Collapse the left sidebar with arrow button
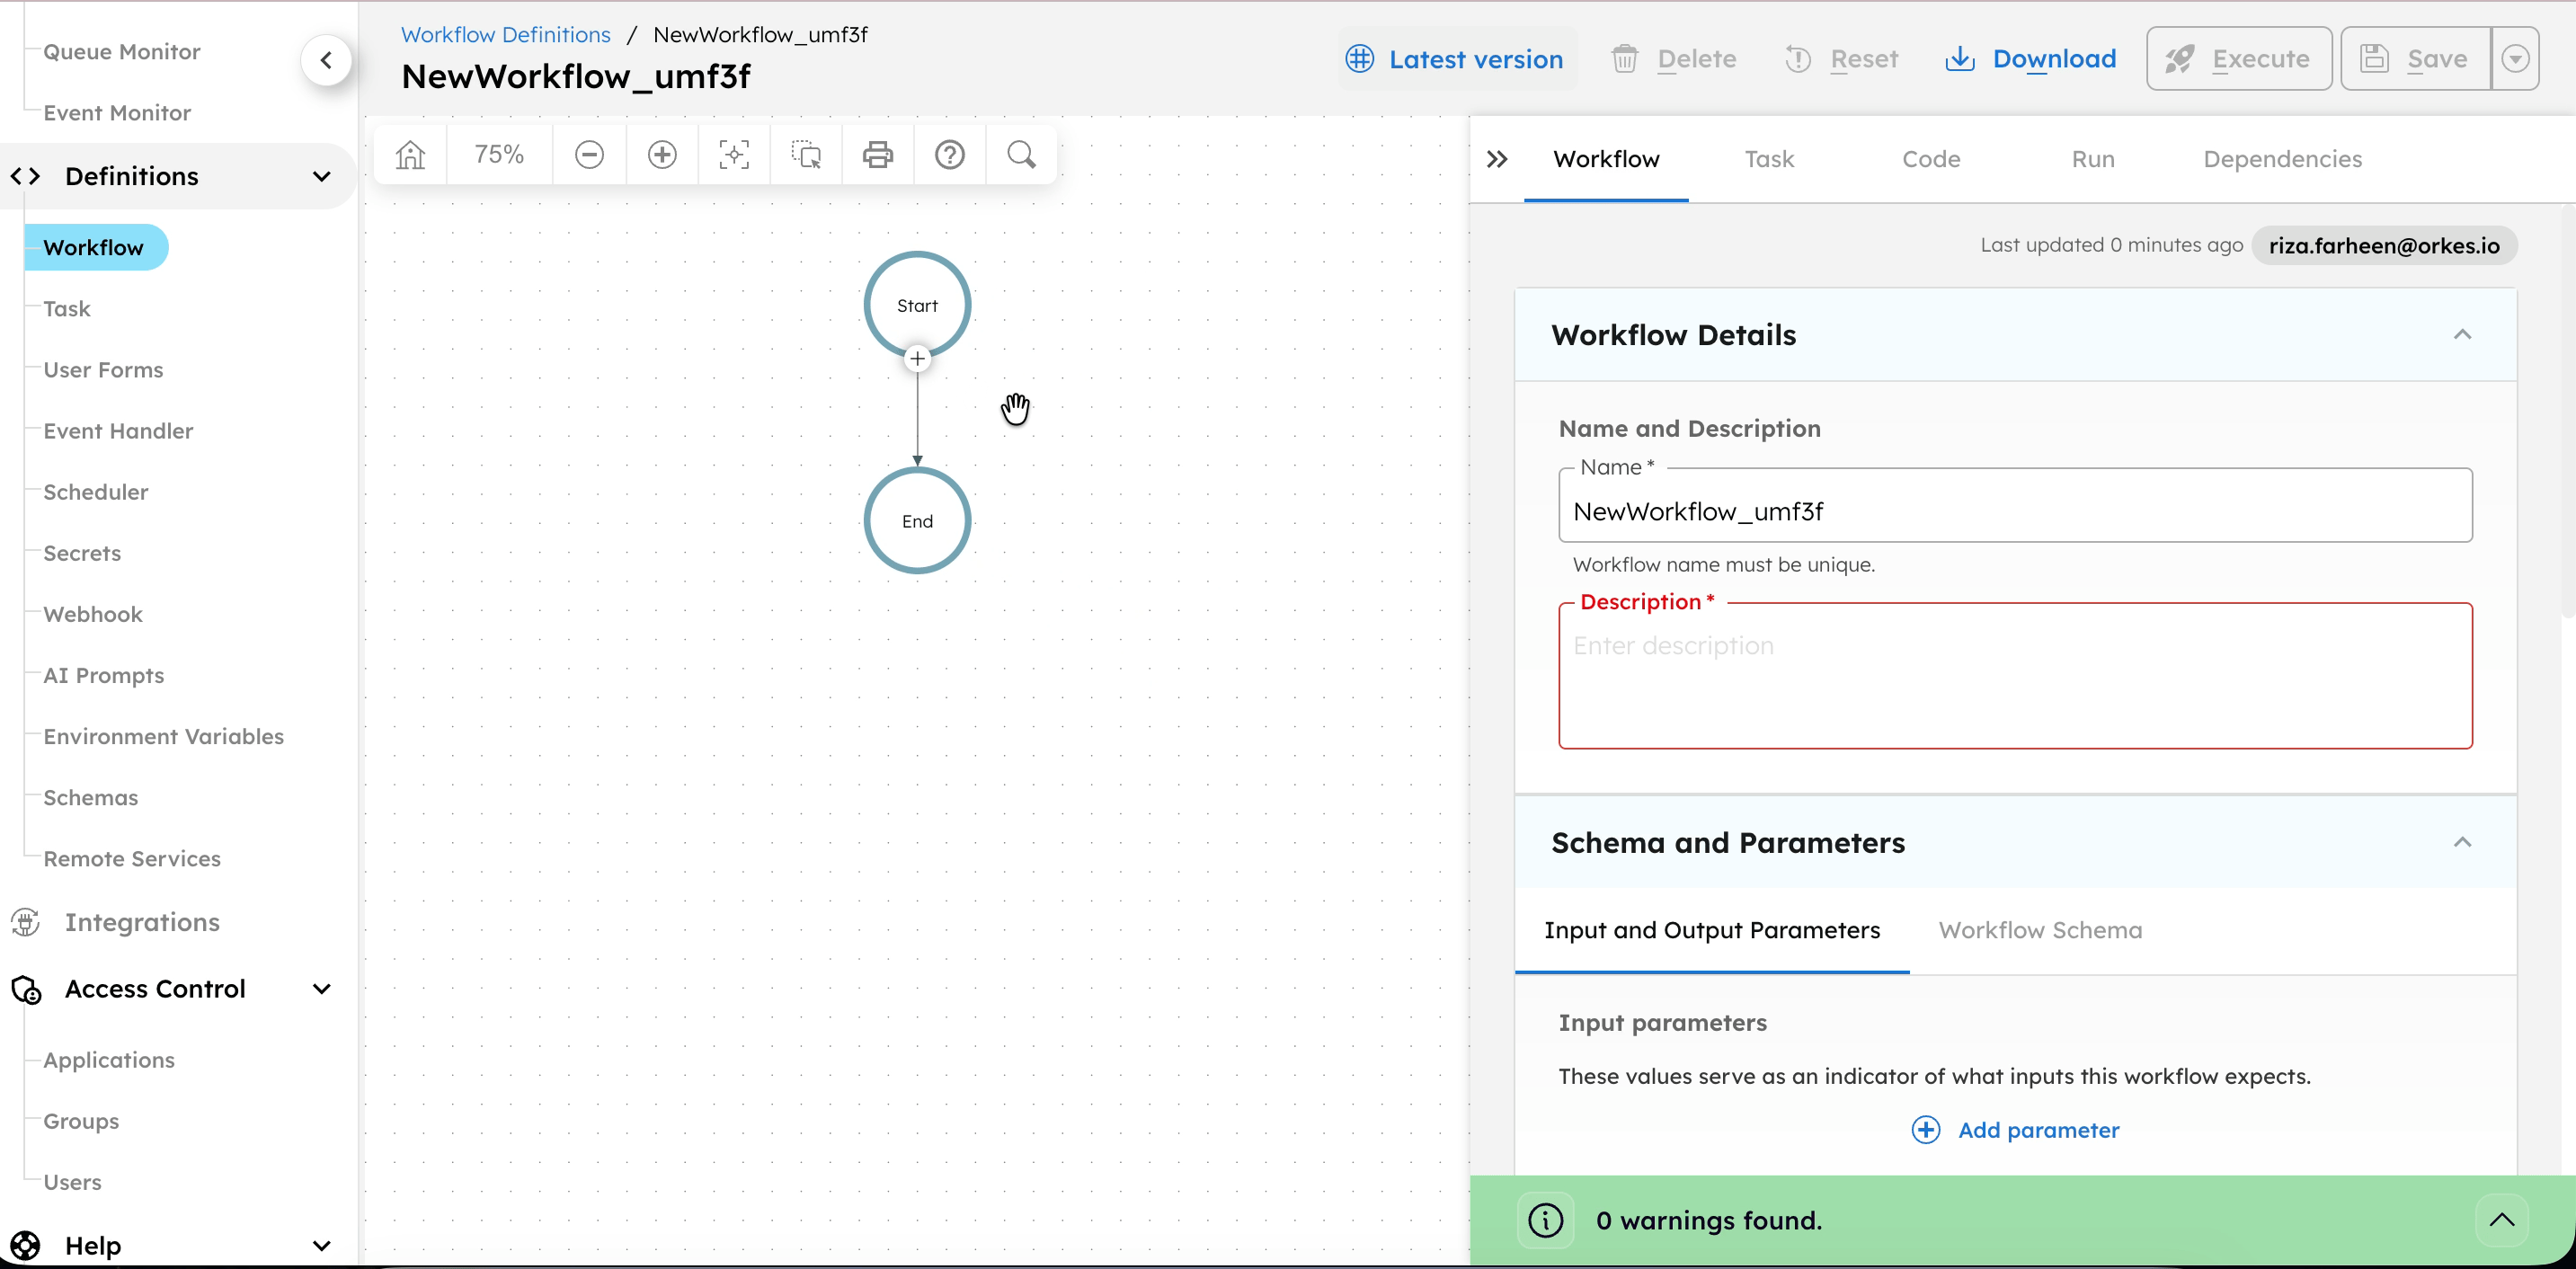2576x1269 pixels. coord(326,61)
